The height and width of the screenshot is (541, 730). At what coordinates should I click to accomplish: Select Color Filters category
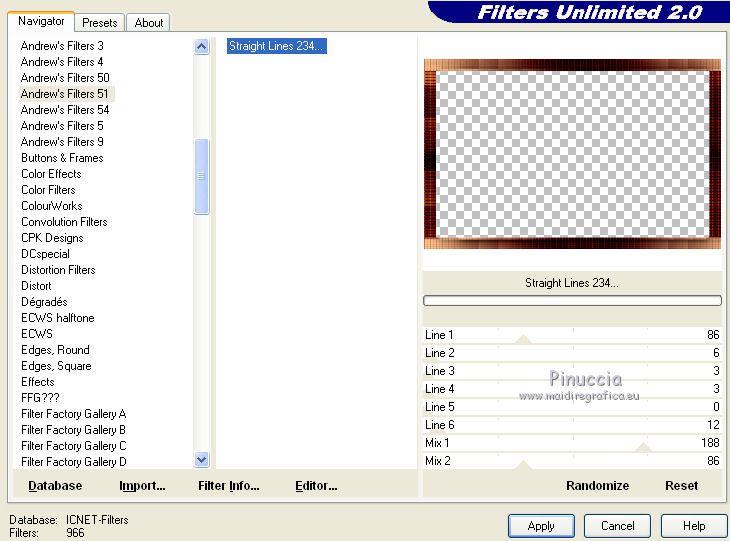48,190
